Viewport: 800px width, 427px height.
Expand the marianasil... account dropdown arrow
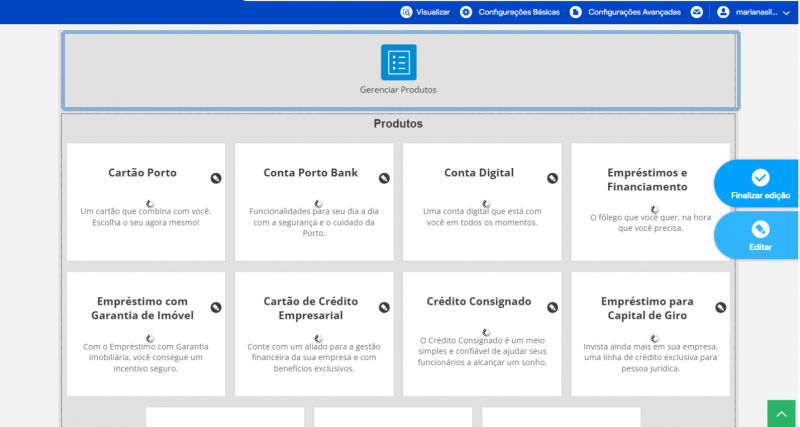coord(786,13)
